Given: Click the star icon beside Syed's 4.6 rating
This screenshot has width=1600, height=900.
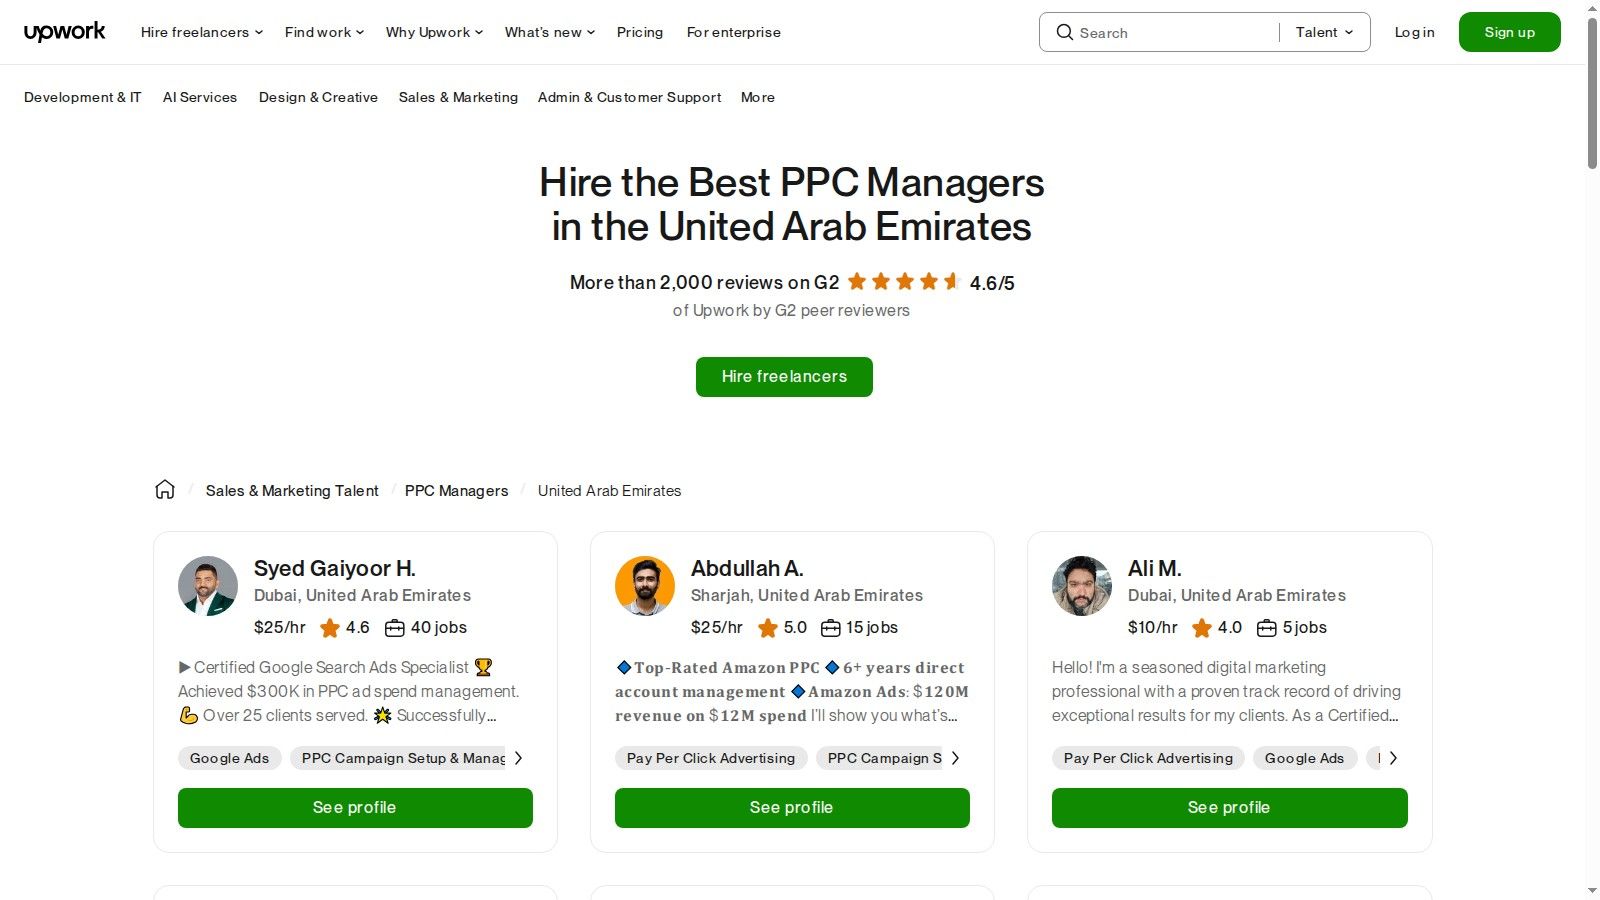Looking at the screenshot, I should [x=329, y=628].
